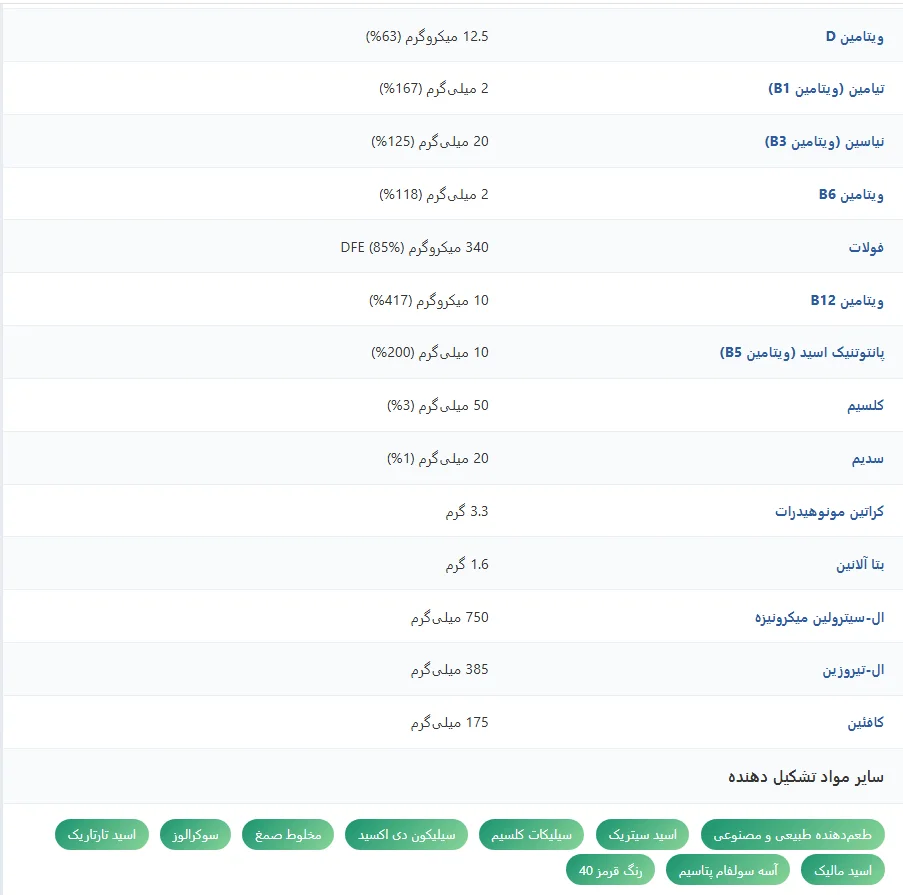
Task: Select the اسید سیتریک ingredient tag
Action: click(643, 834)
